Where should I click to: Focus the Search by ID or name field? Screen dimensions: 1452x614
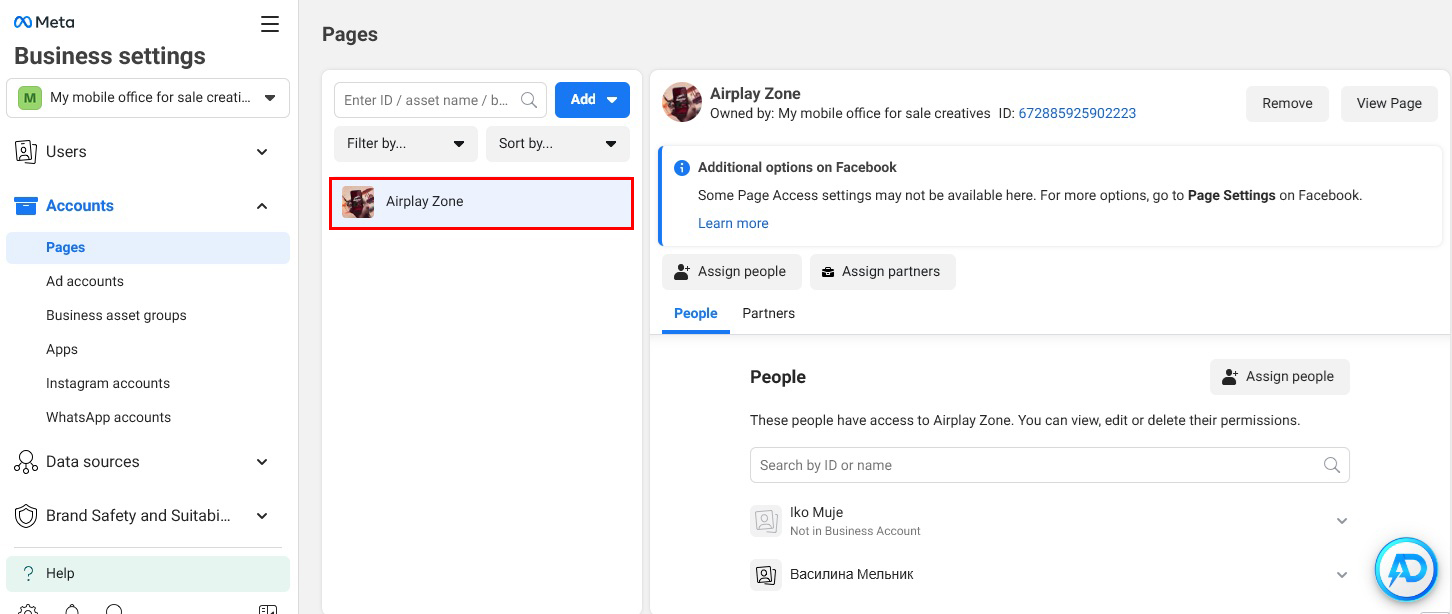coord(1050,466)
